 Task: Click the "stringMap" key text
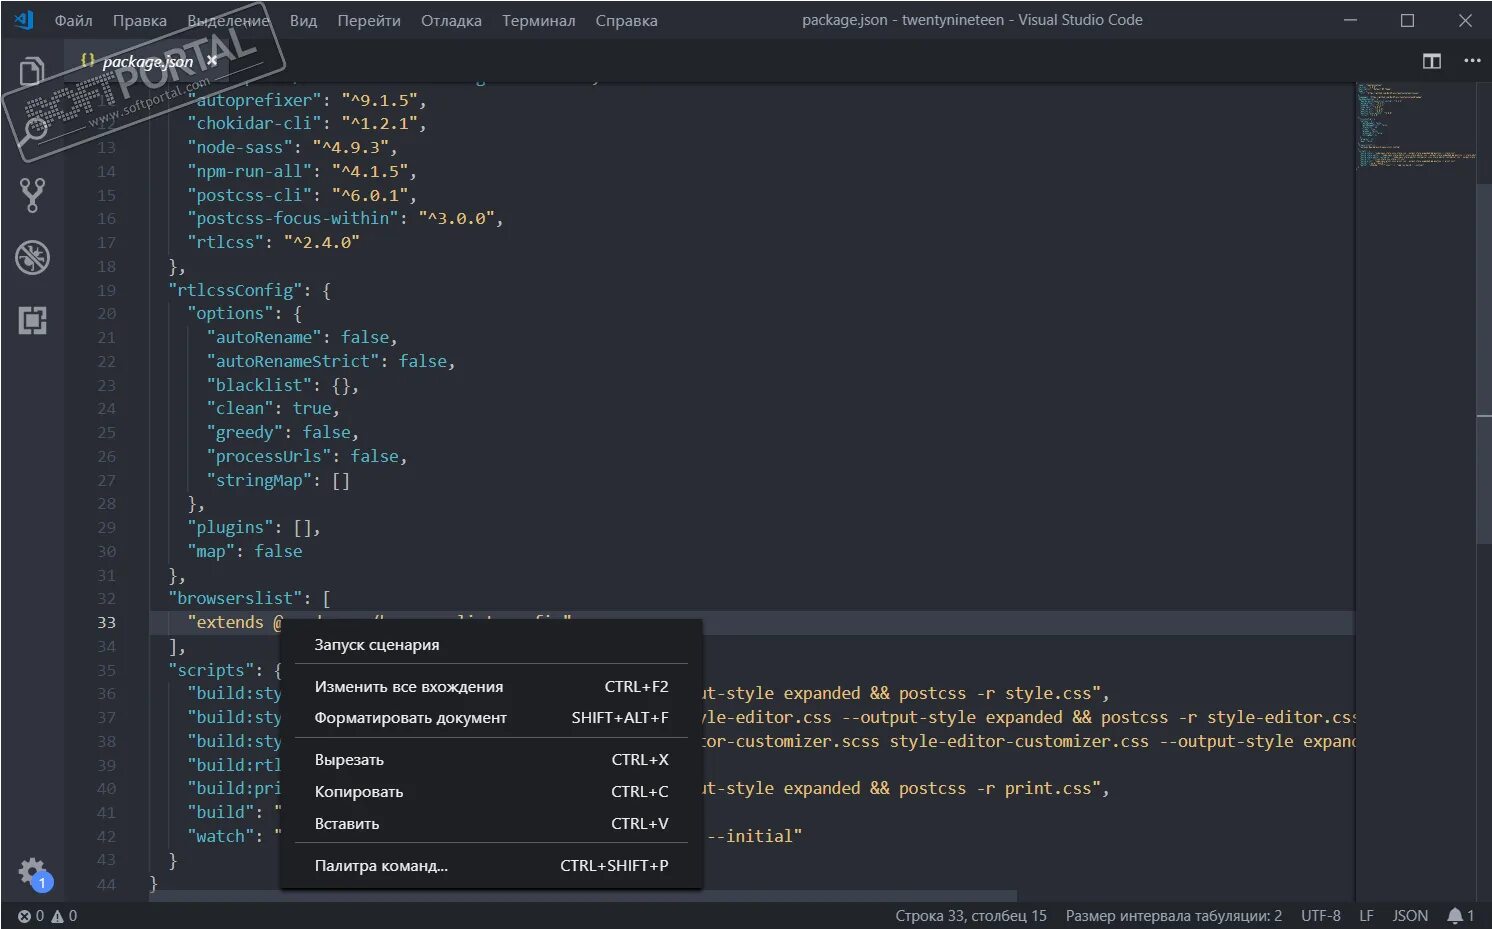[260, 480]
